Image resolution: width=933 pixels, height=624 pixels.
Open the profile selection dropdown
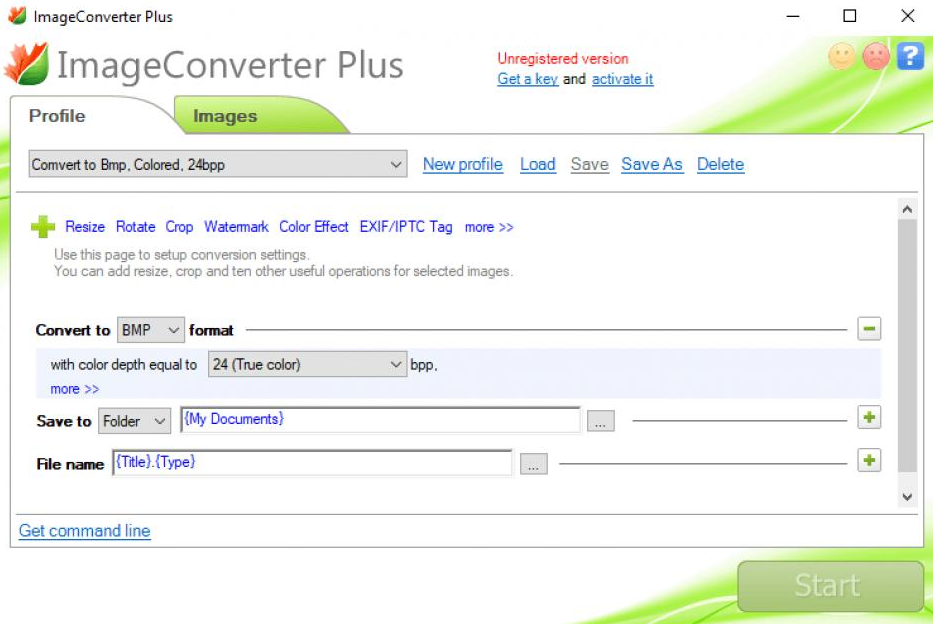[218, 164]
